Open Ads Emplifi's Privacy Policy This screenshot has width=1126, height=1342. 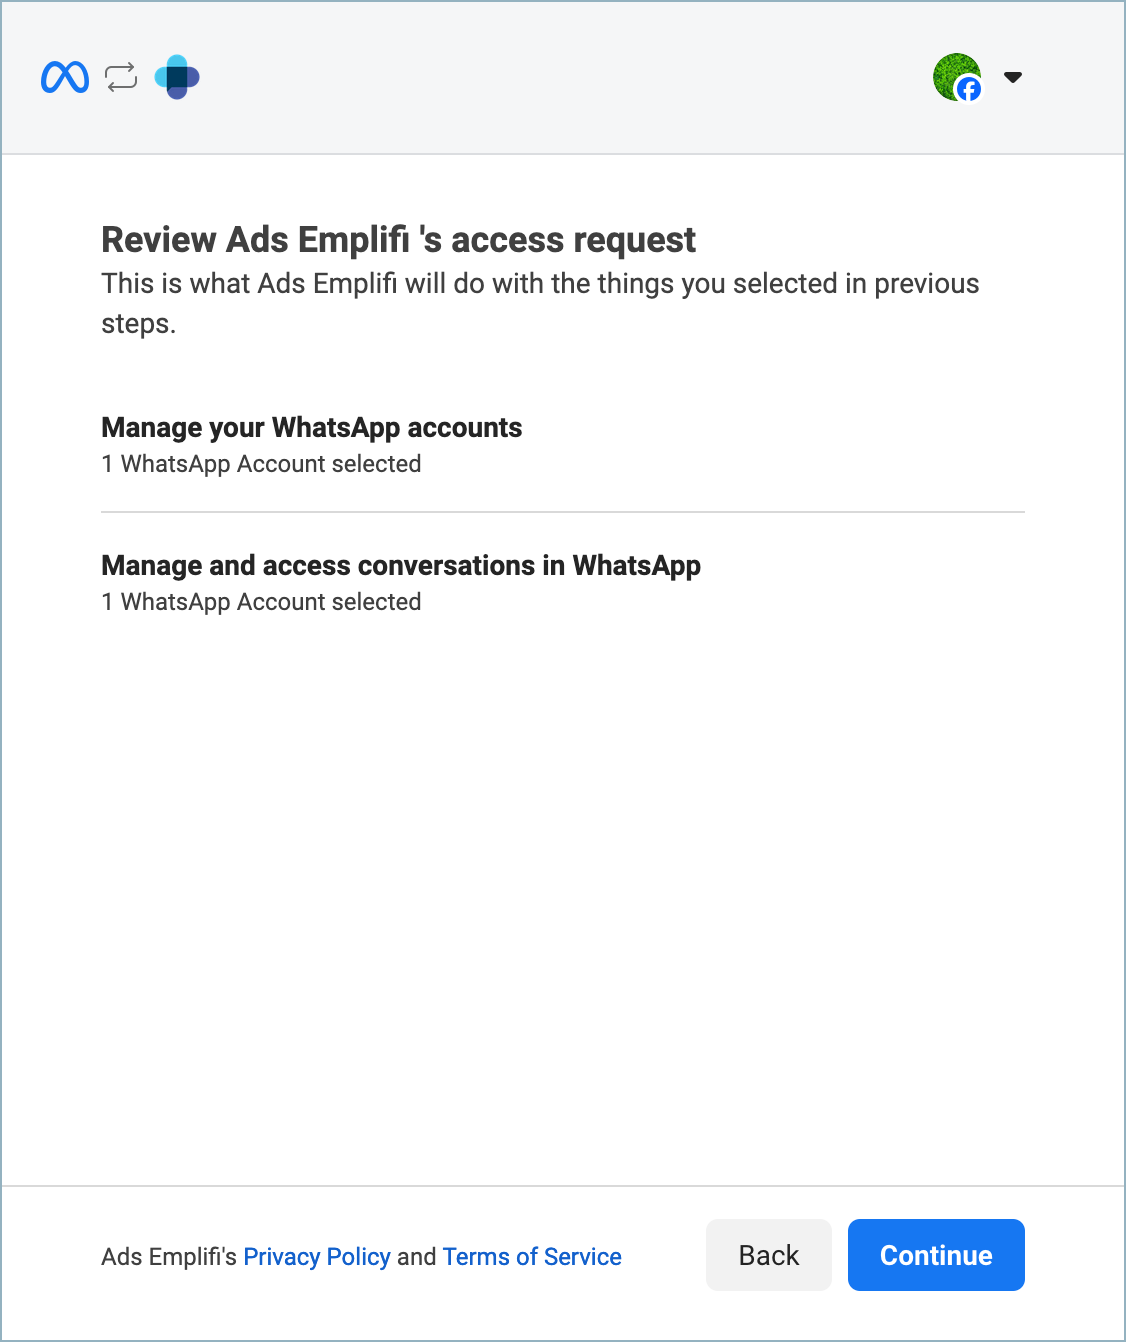pos(316,1256)
